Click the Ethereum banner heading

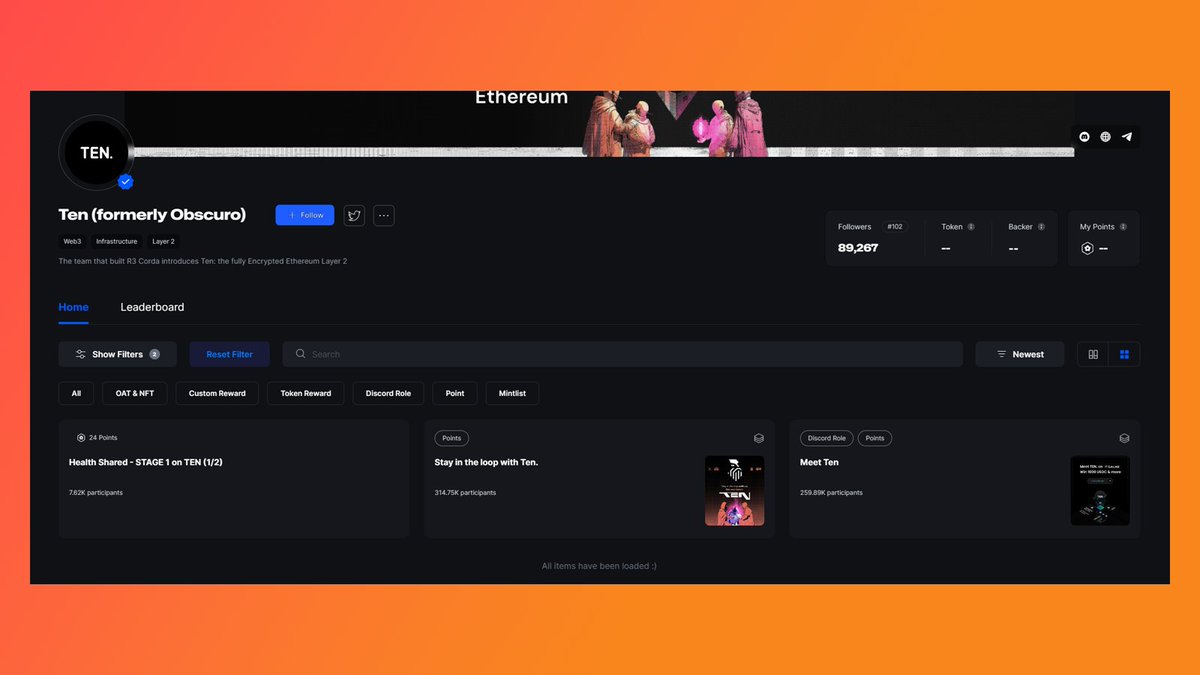tap(521, 97)
